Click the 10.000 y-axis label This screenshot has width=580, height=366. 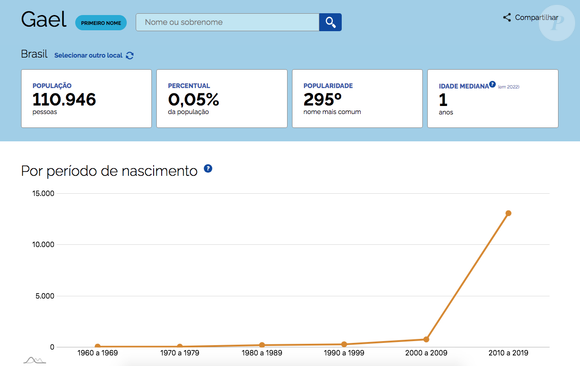[x=43, y=244]
